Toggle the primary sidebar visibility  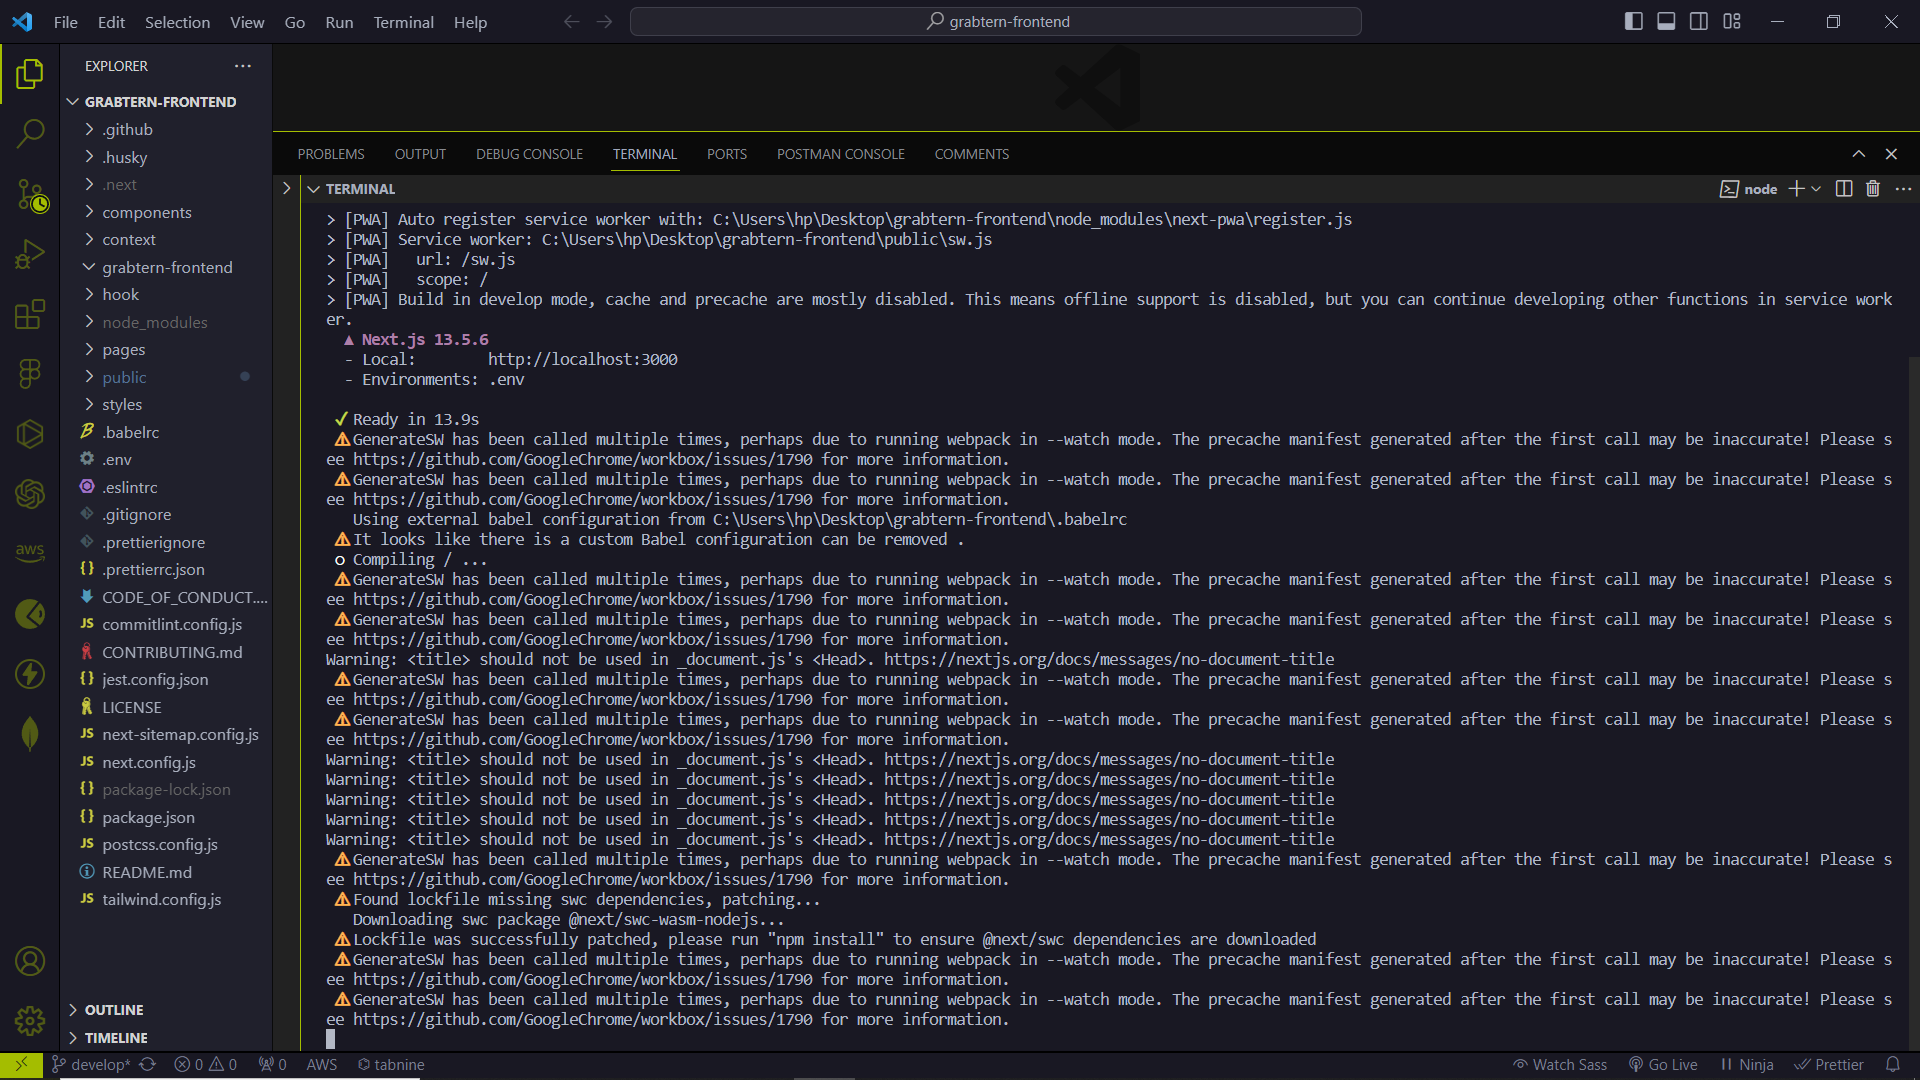click(x=1633, y=20)
